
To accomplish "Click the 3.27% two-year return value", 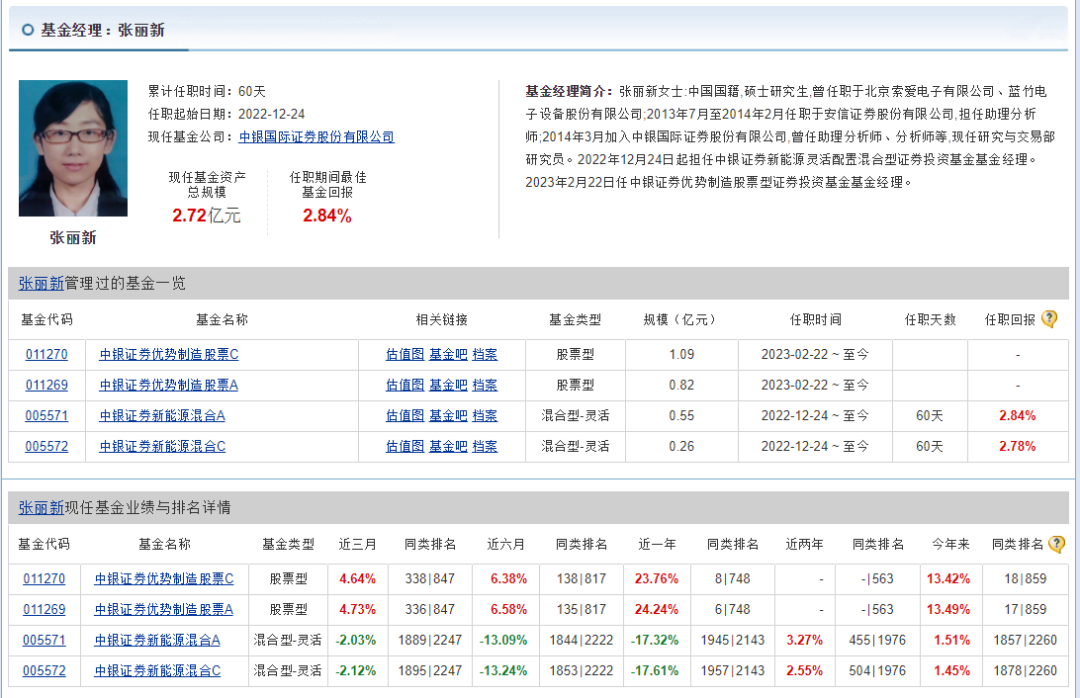I will (804, 640).
